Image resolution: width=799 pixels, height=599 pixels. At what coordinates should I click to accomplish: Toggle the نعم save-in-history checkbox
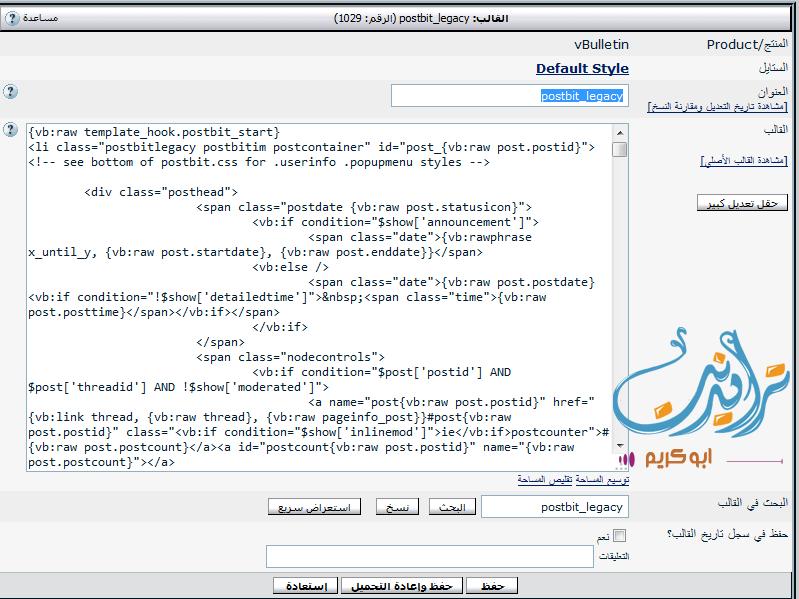tap(620, 535)
